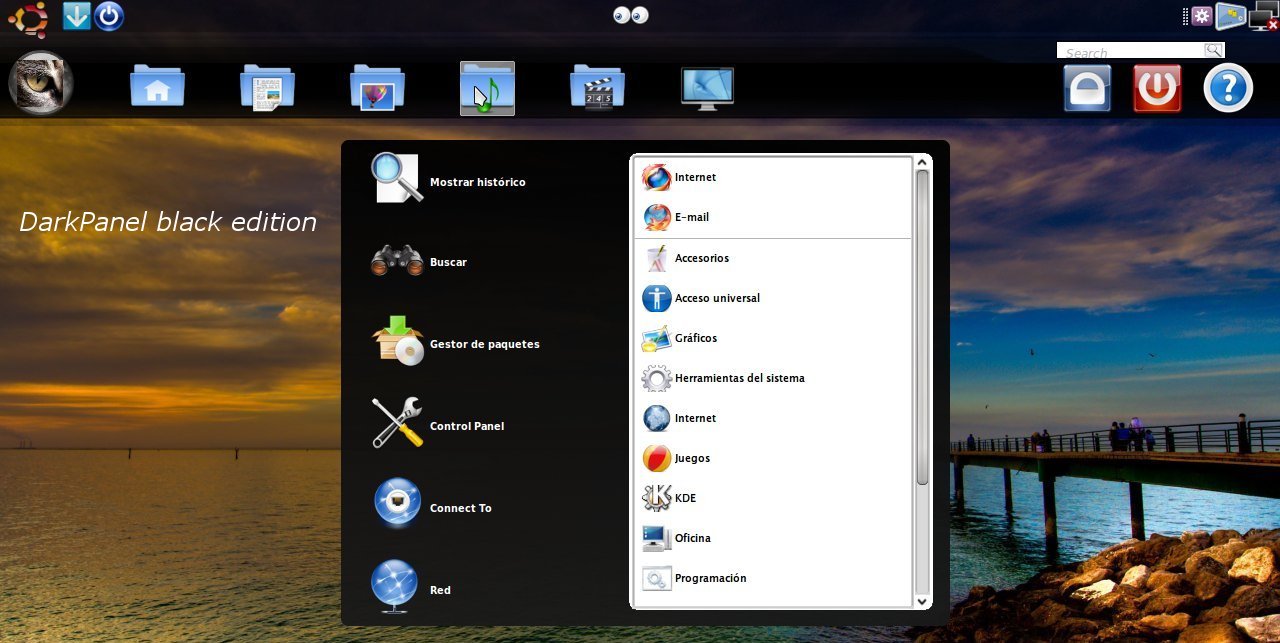Screen dimensions: 1280x643
Task: Click the applications list scrollbar down arrow
Action: tap(922, 601)
